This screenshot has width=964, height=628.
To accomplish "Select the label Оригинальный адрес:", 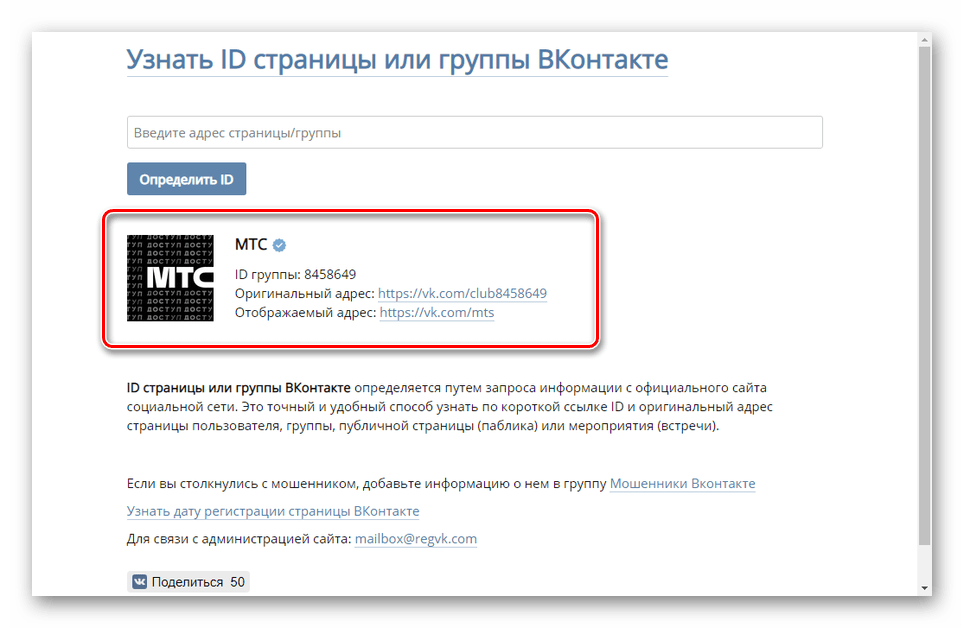I will pyautogui.click(x=304, y=293).
